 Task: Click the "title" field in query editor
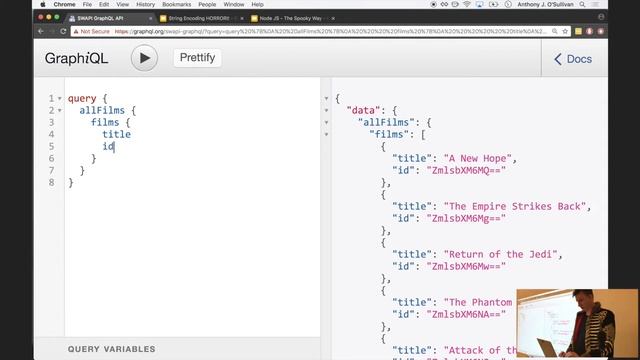tap(116, 134)
